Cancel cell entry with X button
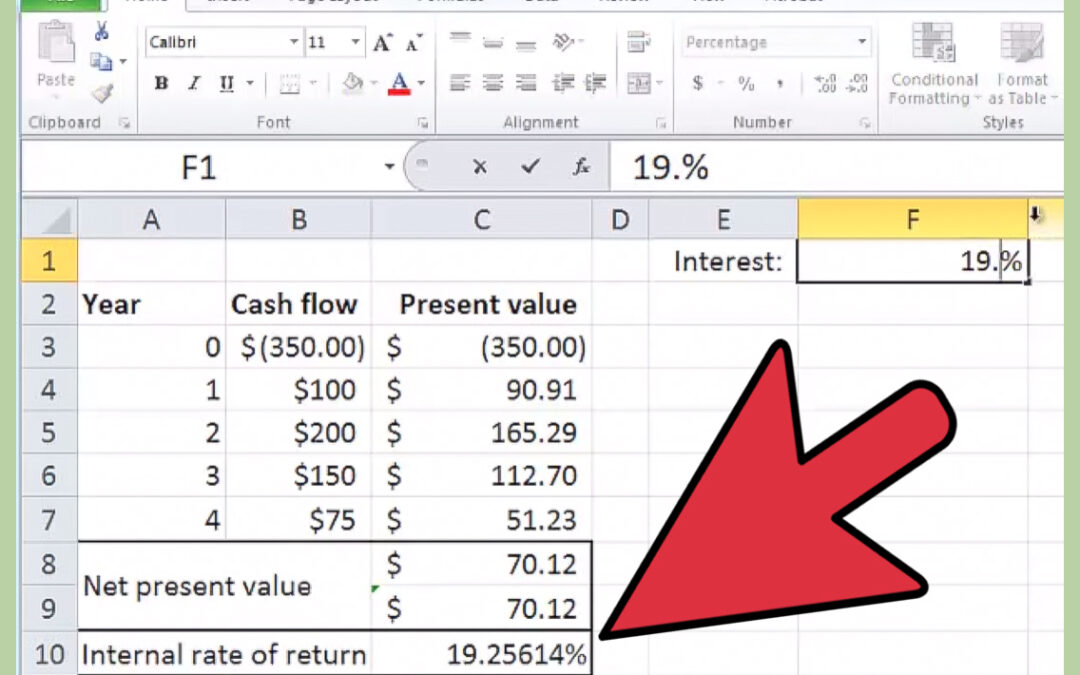This screenshot has height=675, width=1080. point(480,167)
